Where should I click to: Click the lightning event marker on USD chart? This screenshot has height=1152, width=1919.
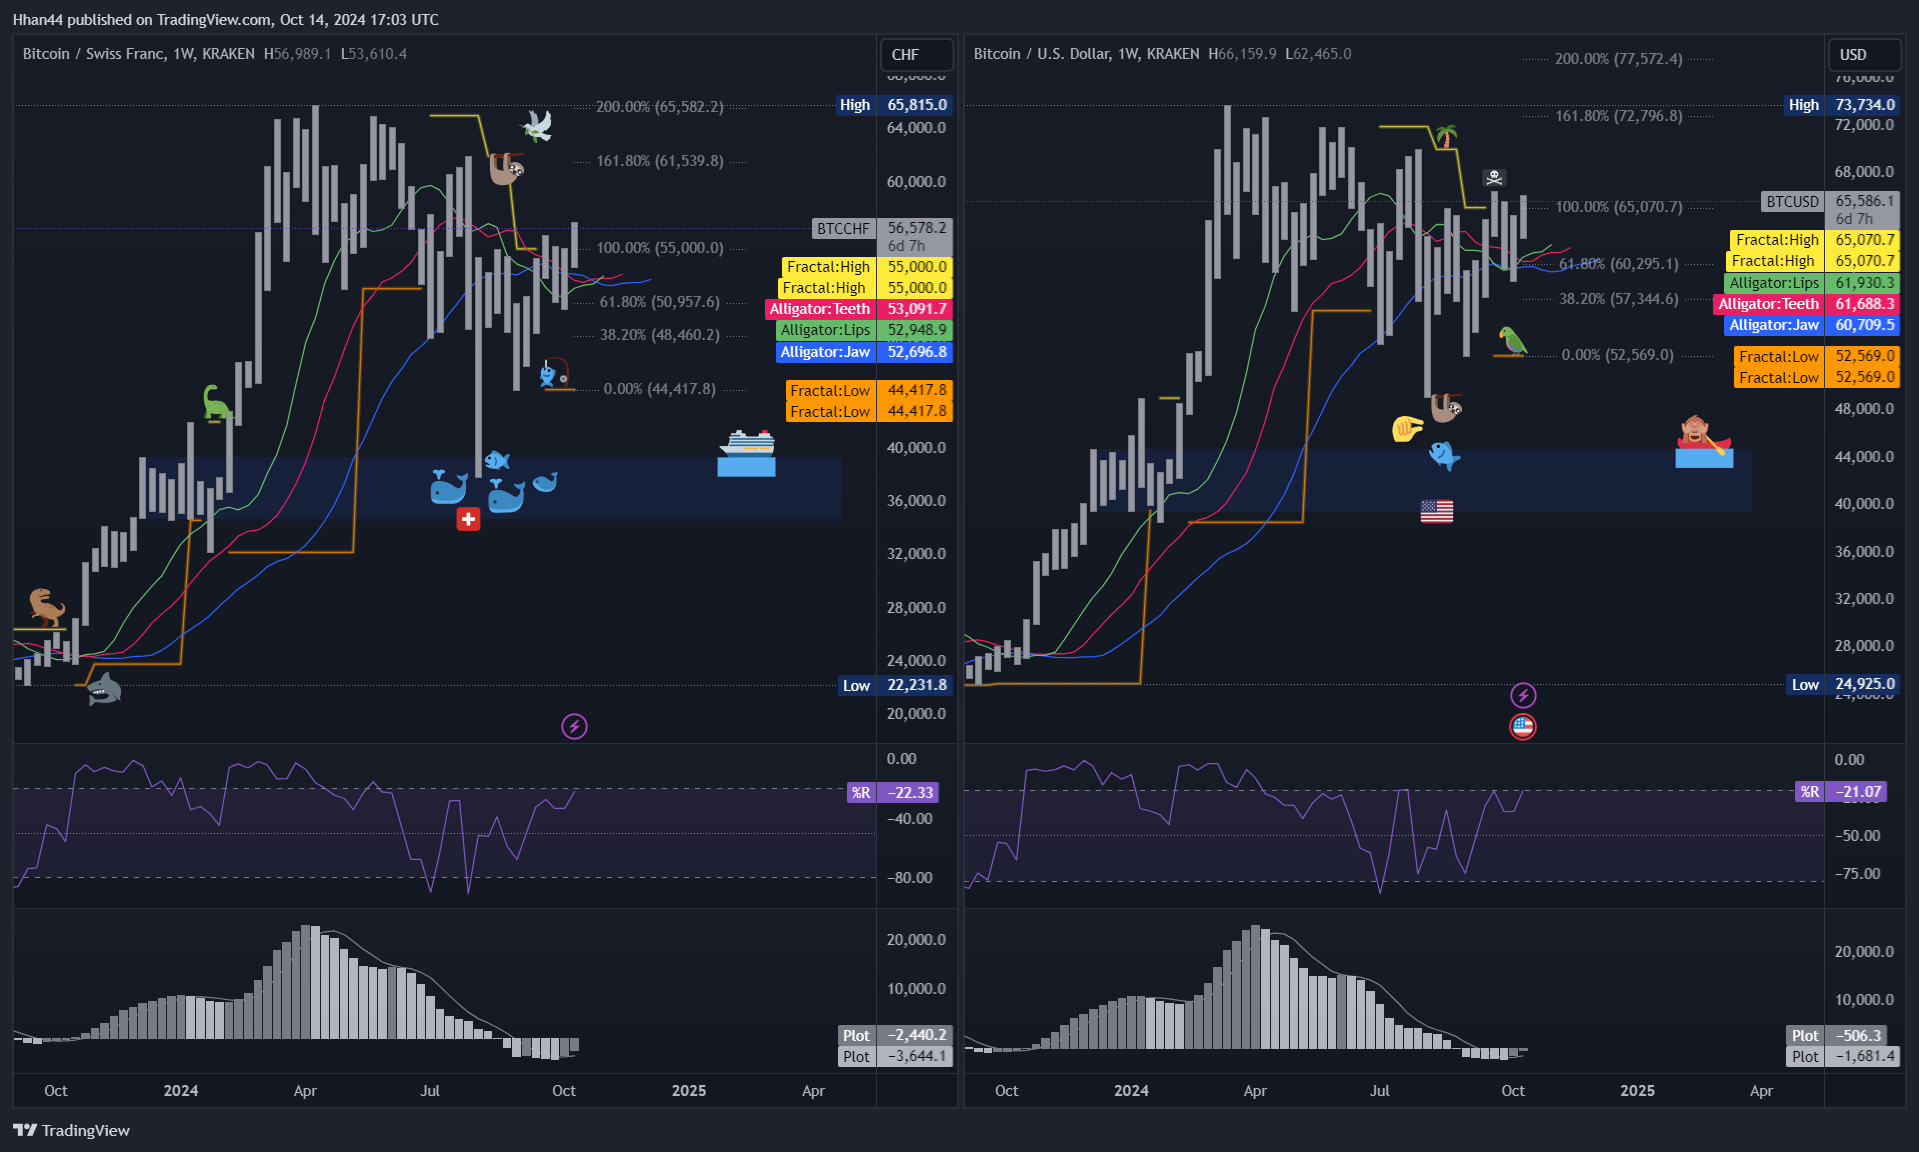[1523, 695]
